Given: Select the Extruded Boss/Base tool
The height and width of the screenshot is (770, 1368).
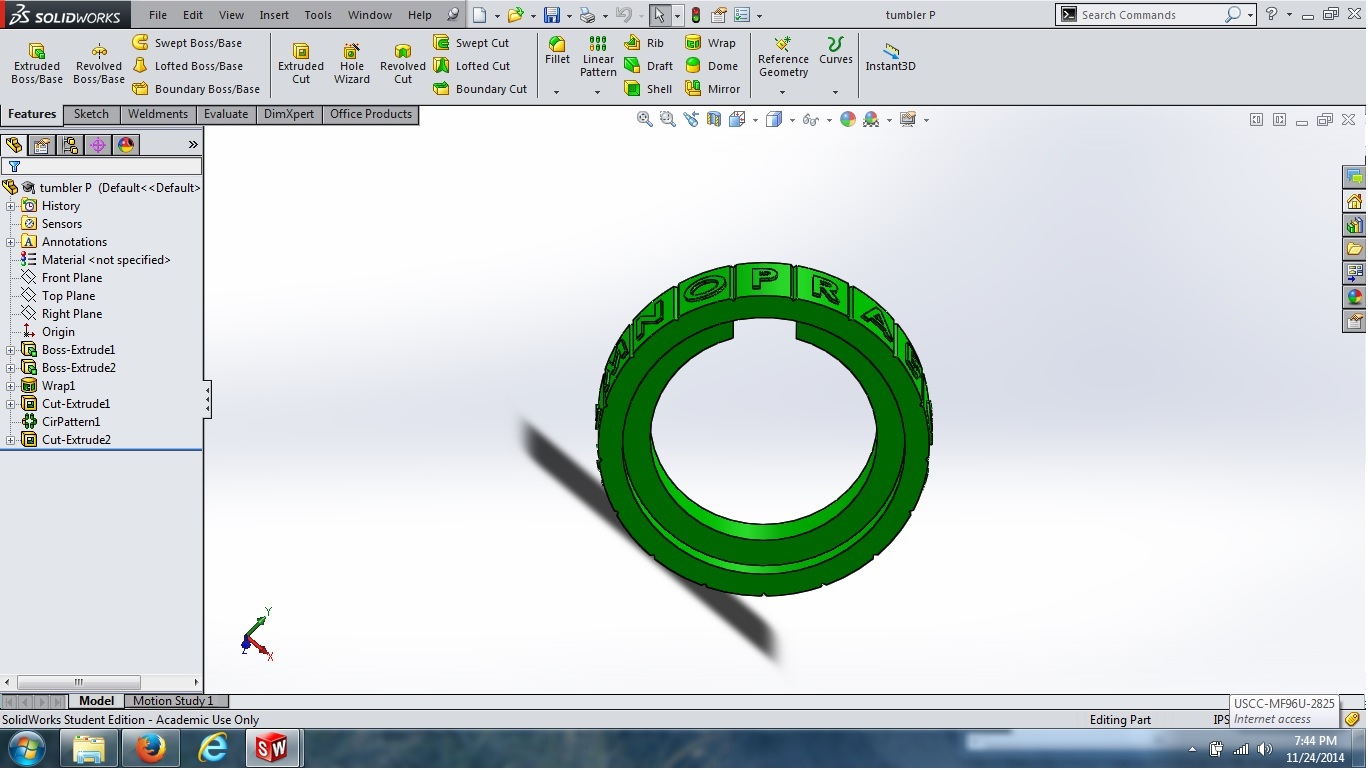Looking at the screenshot, I should pyautogui.click(x=37, y=63).
